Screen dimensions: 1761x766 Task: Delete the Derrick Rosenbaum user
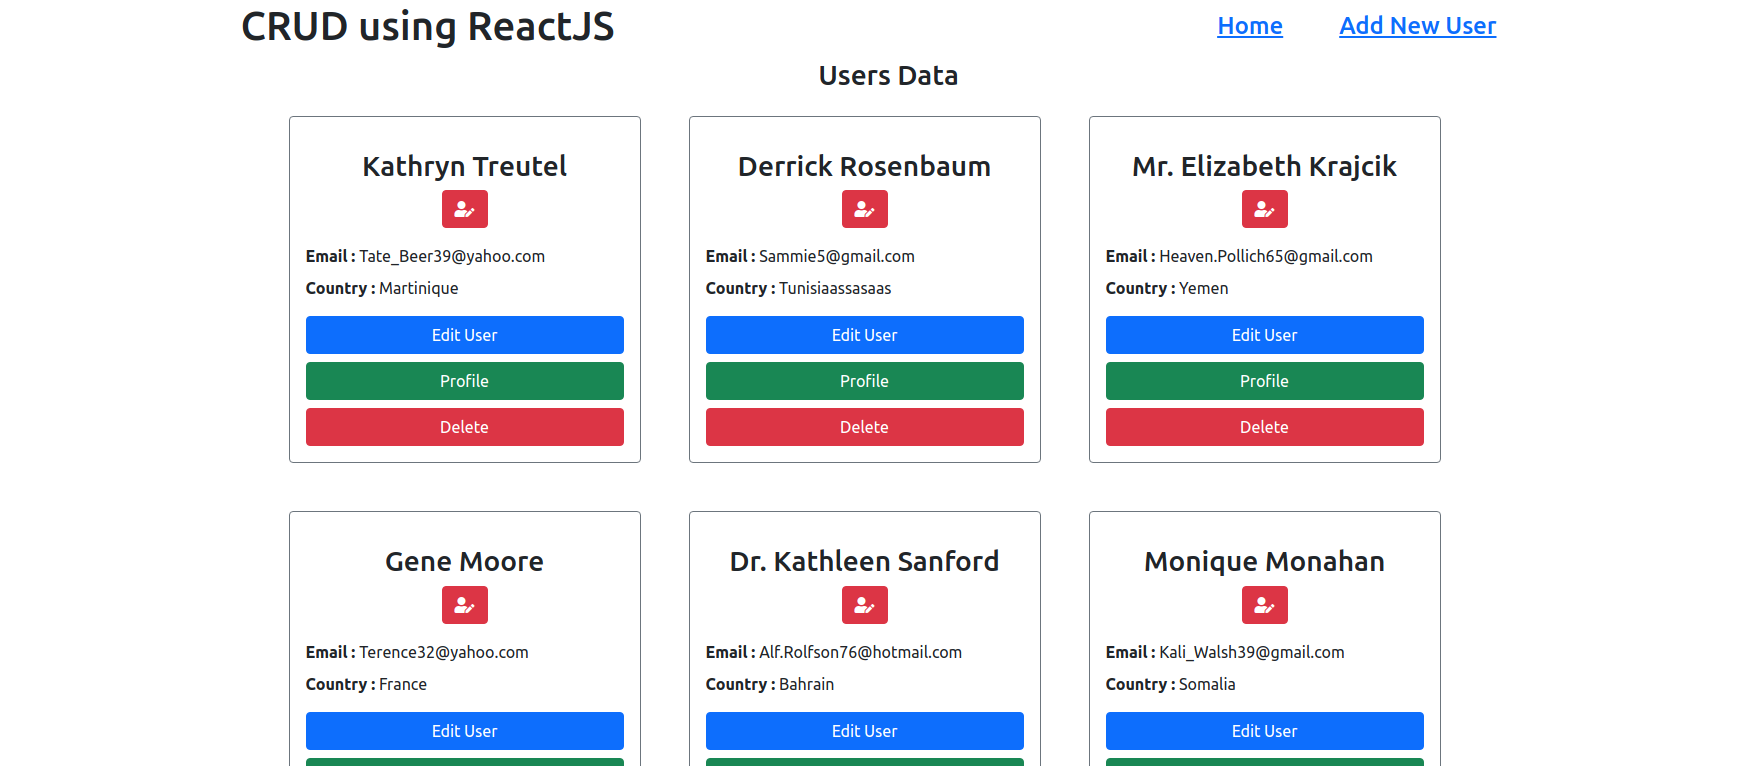click(865, 427)
